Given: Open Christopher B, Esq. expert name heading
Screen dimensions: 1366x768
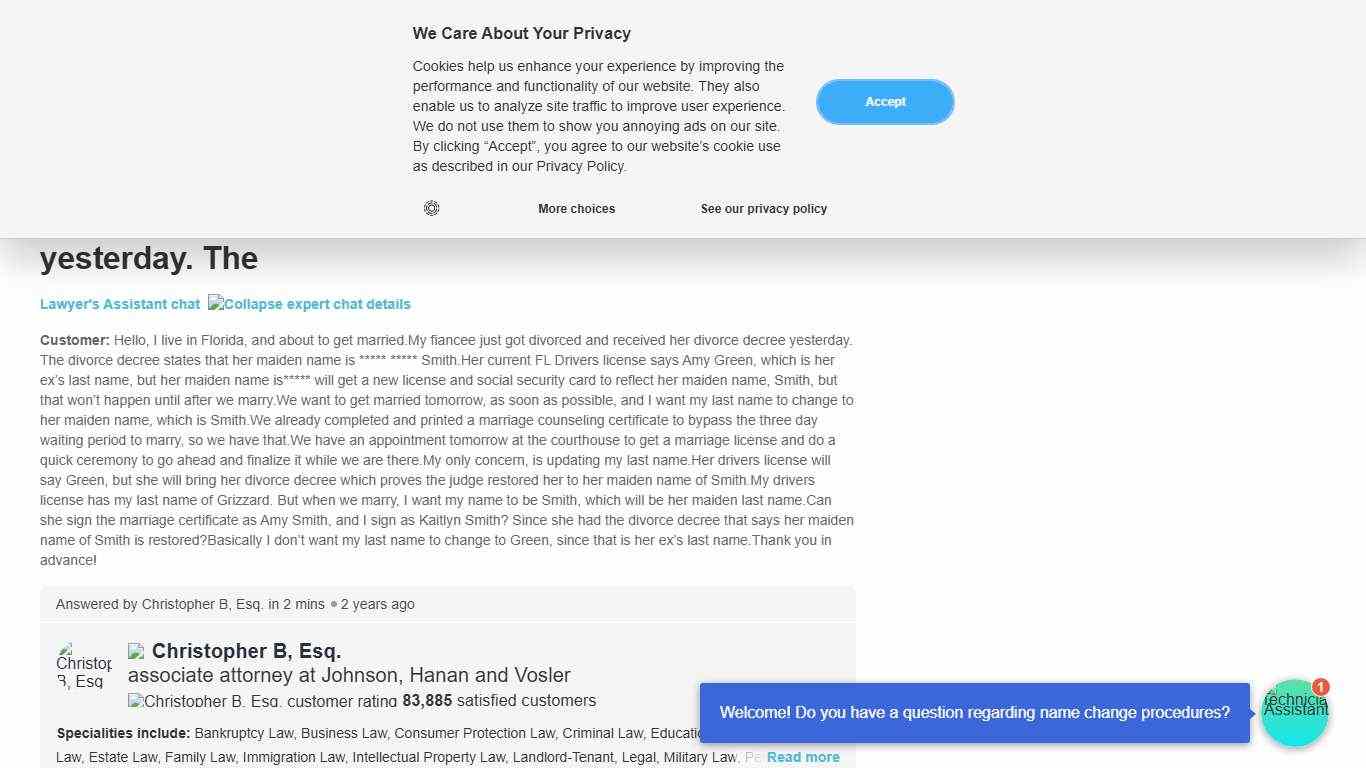Looking at the screenshot, I should [246, 651].
